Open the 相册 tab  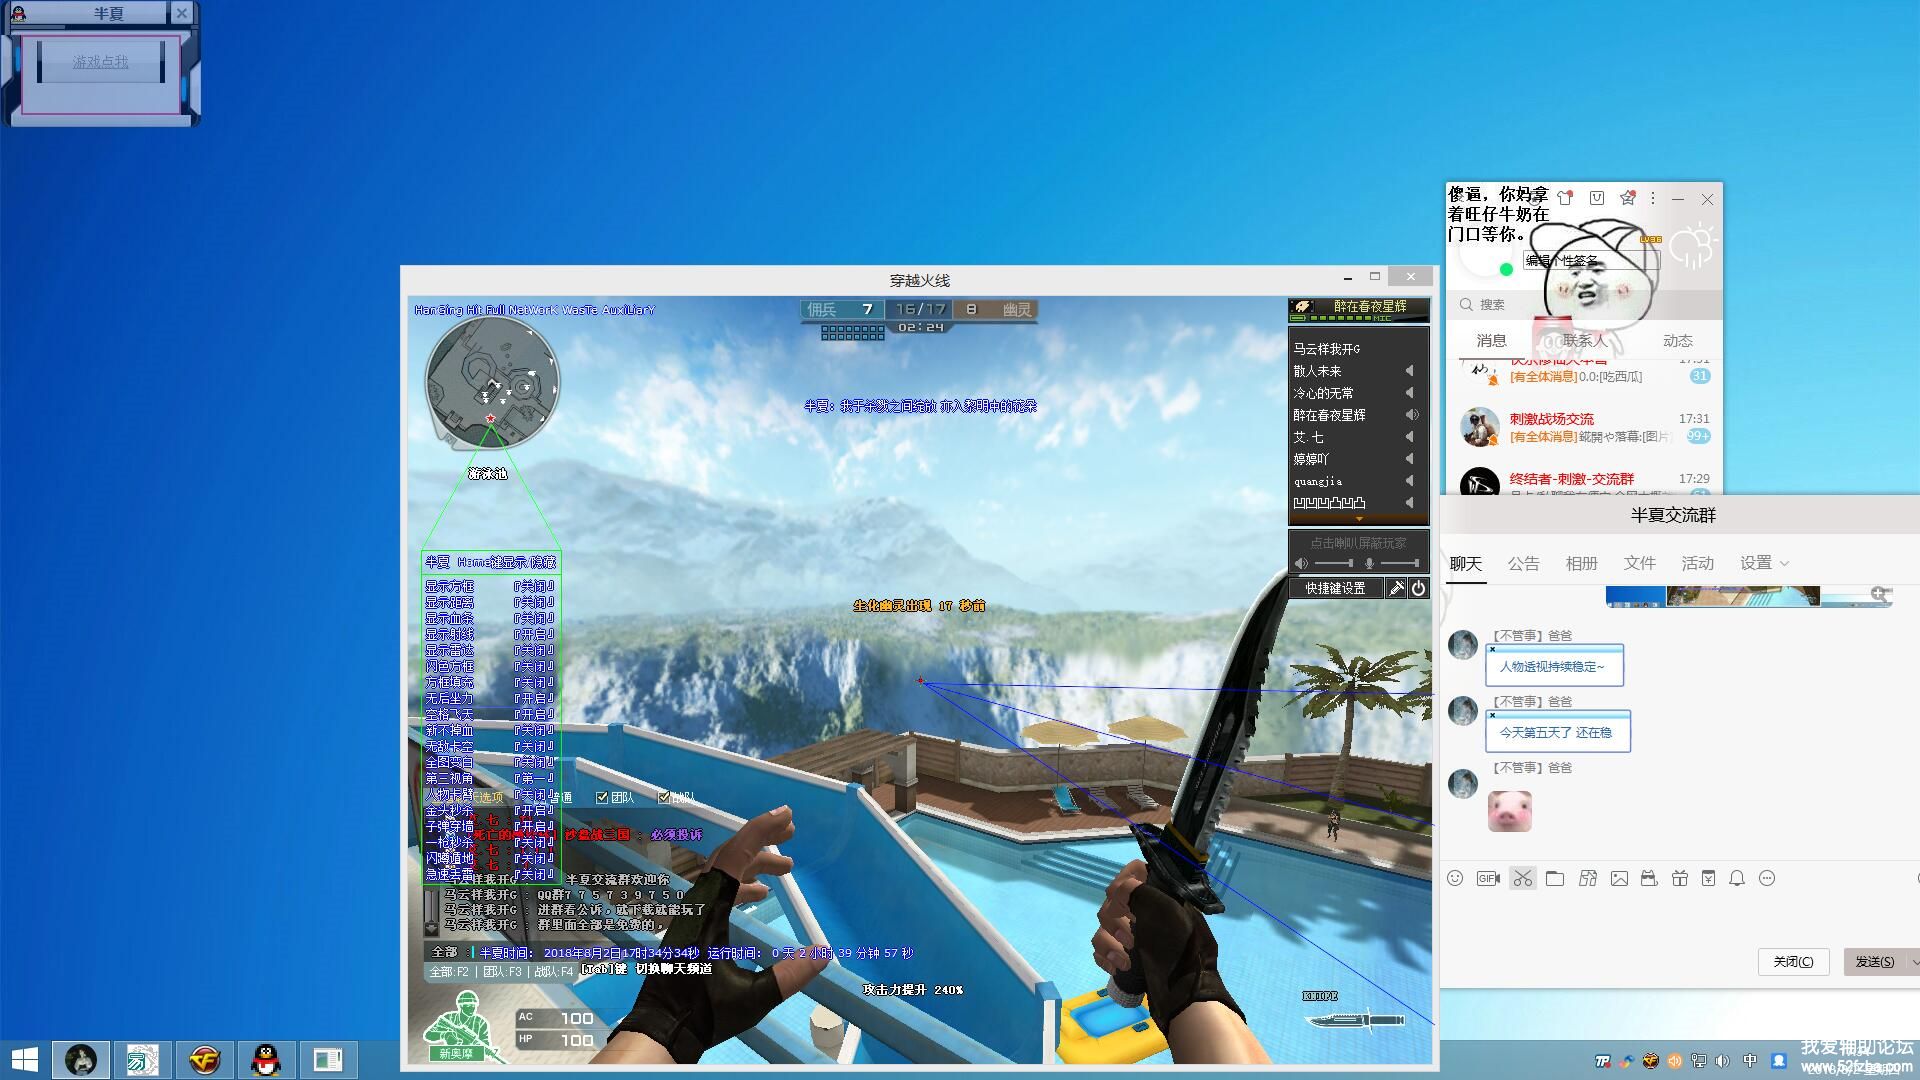[1581, 563]
